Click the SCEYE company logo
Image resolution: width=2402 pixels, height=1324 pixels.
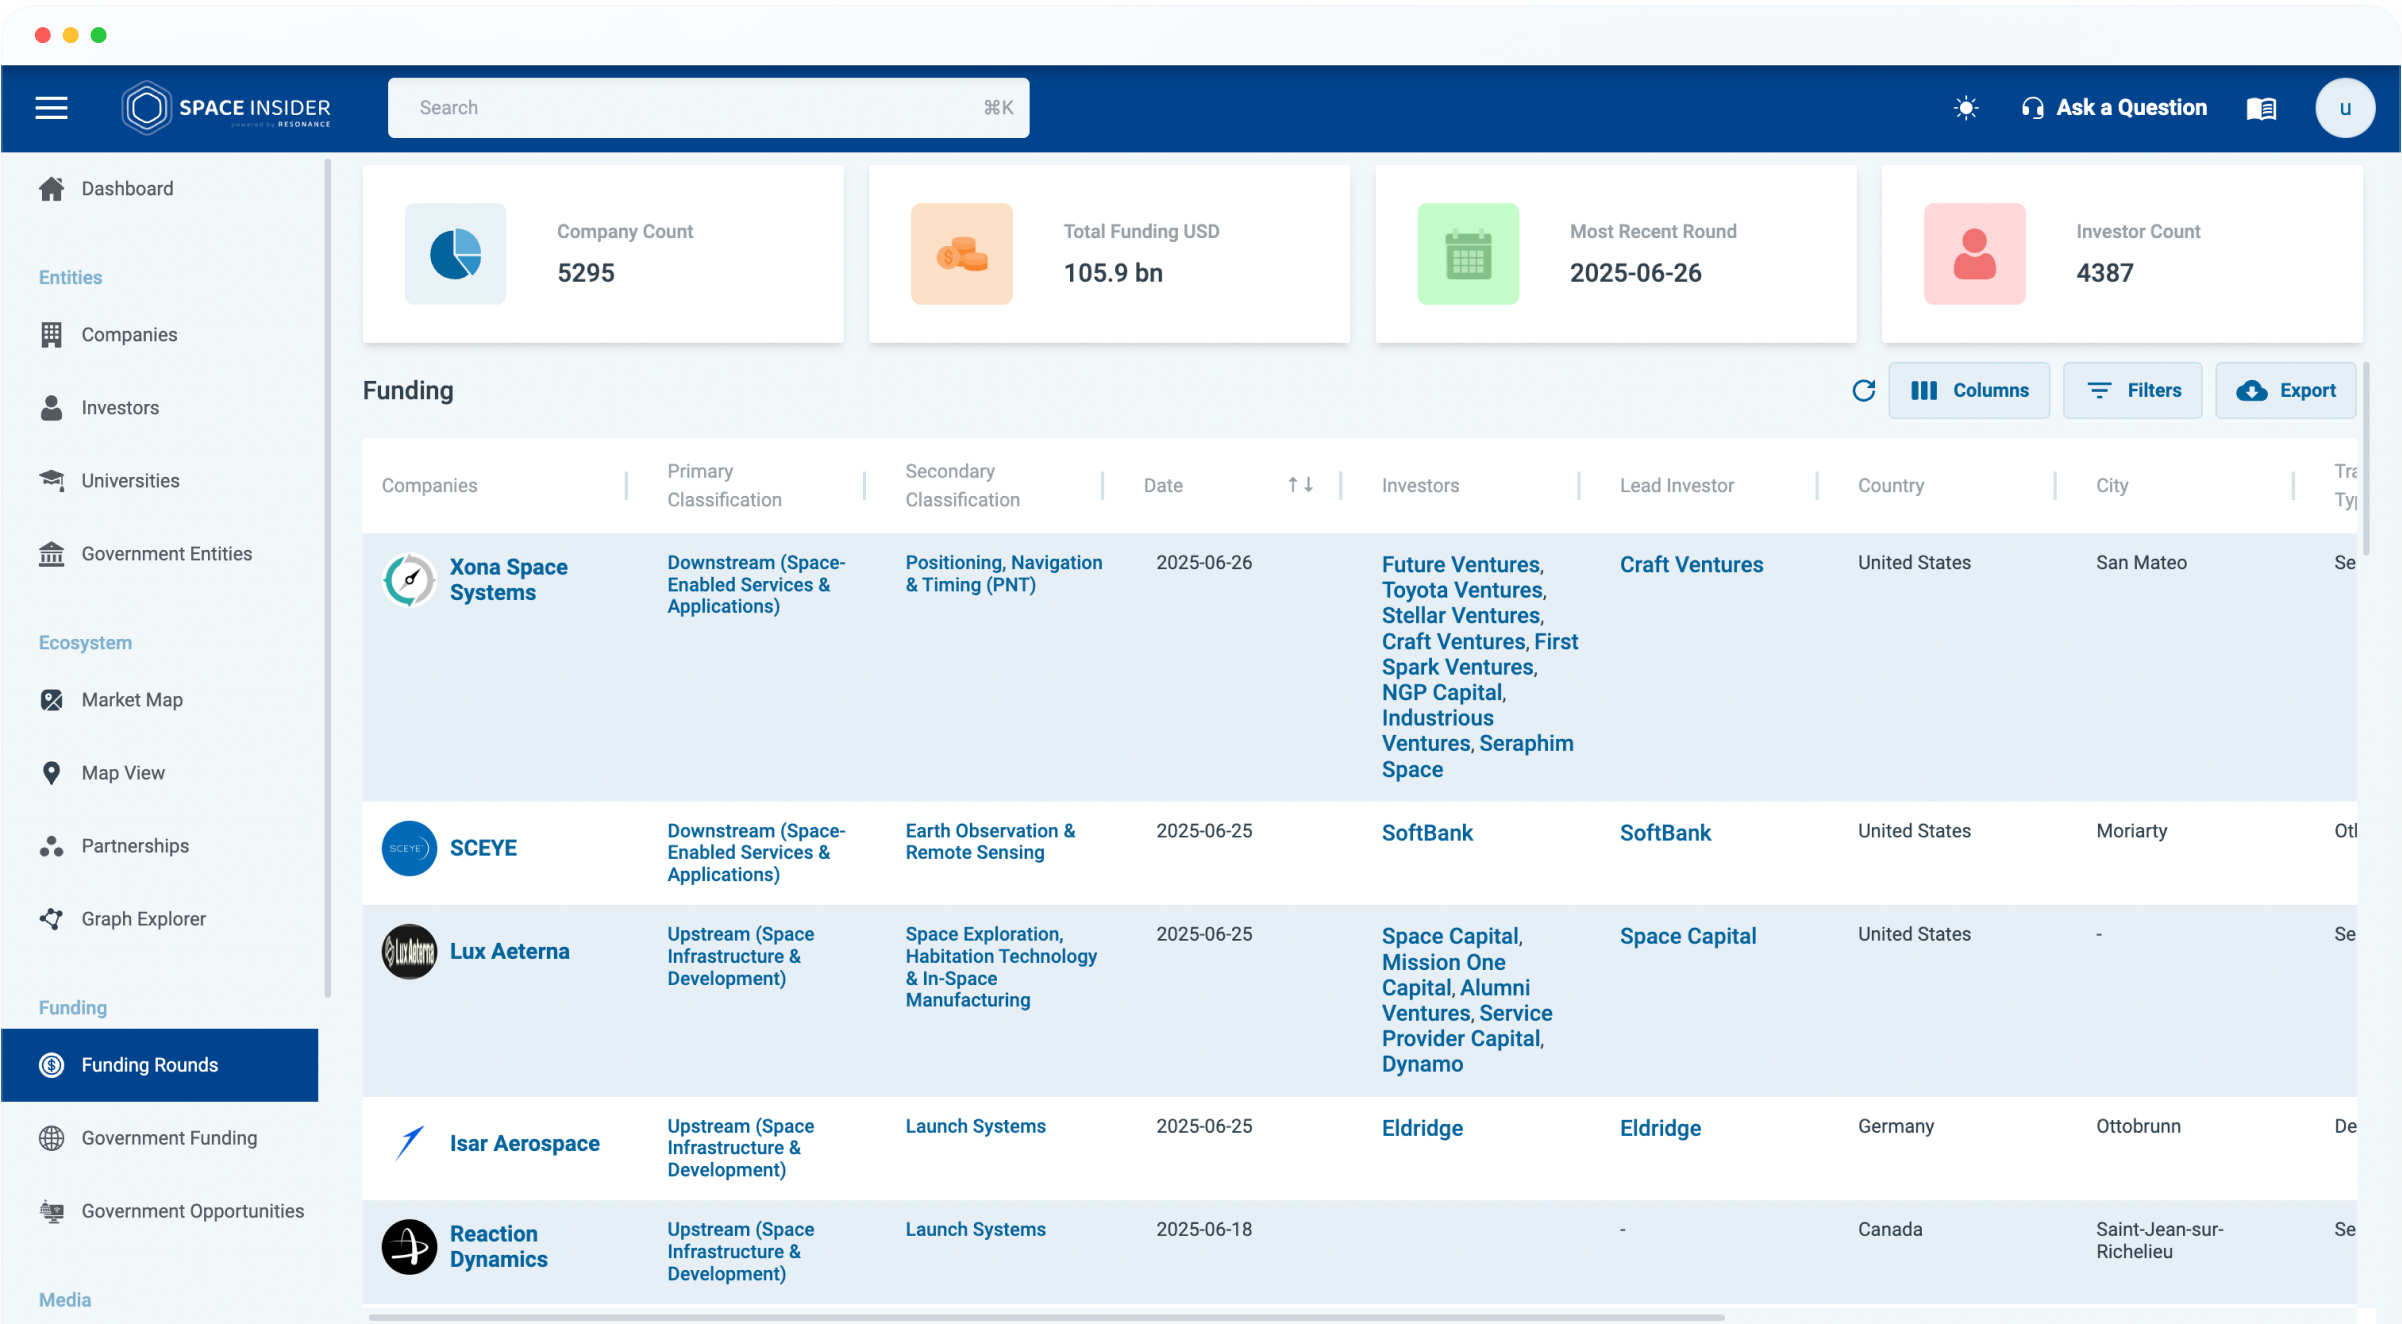(x=409, y=848)
